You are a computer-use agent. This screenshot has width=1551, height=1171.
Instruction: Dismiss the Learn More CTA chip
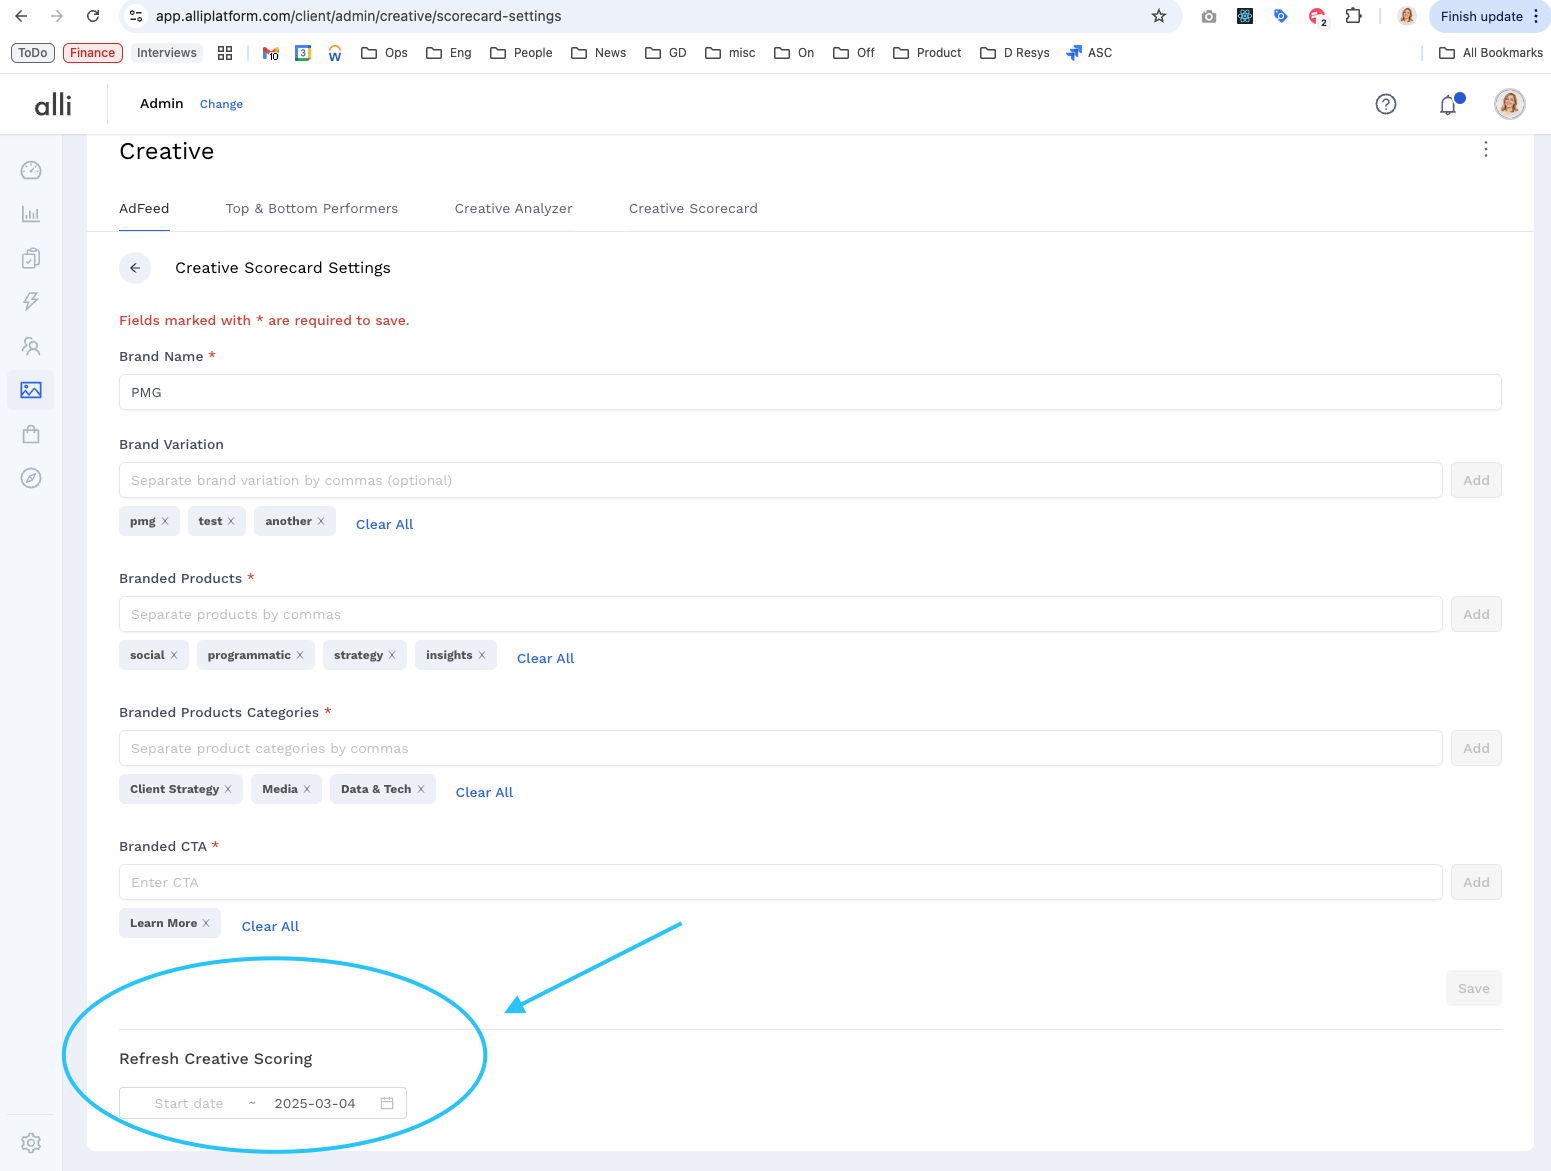coord(208,923)
